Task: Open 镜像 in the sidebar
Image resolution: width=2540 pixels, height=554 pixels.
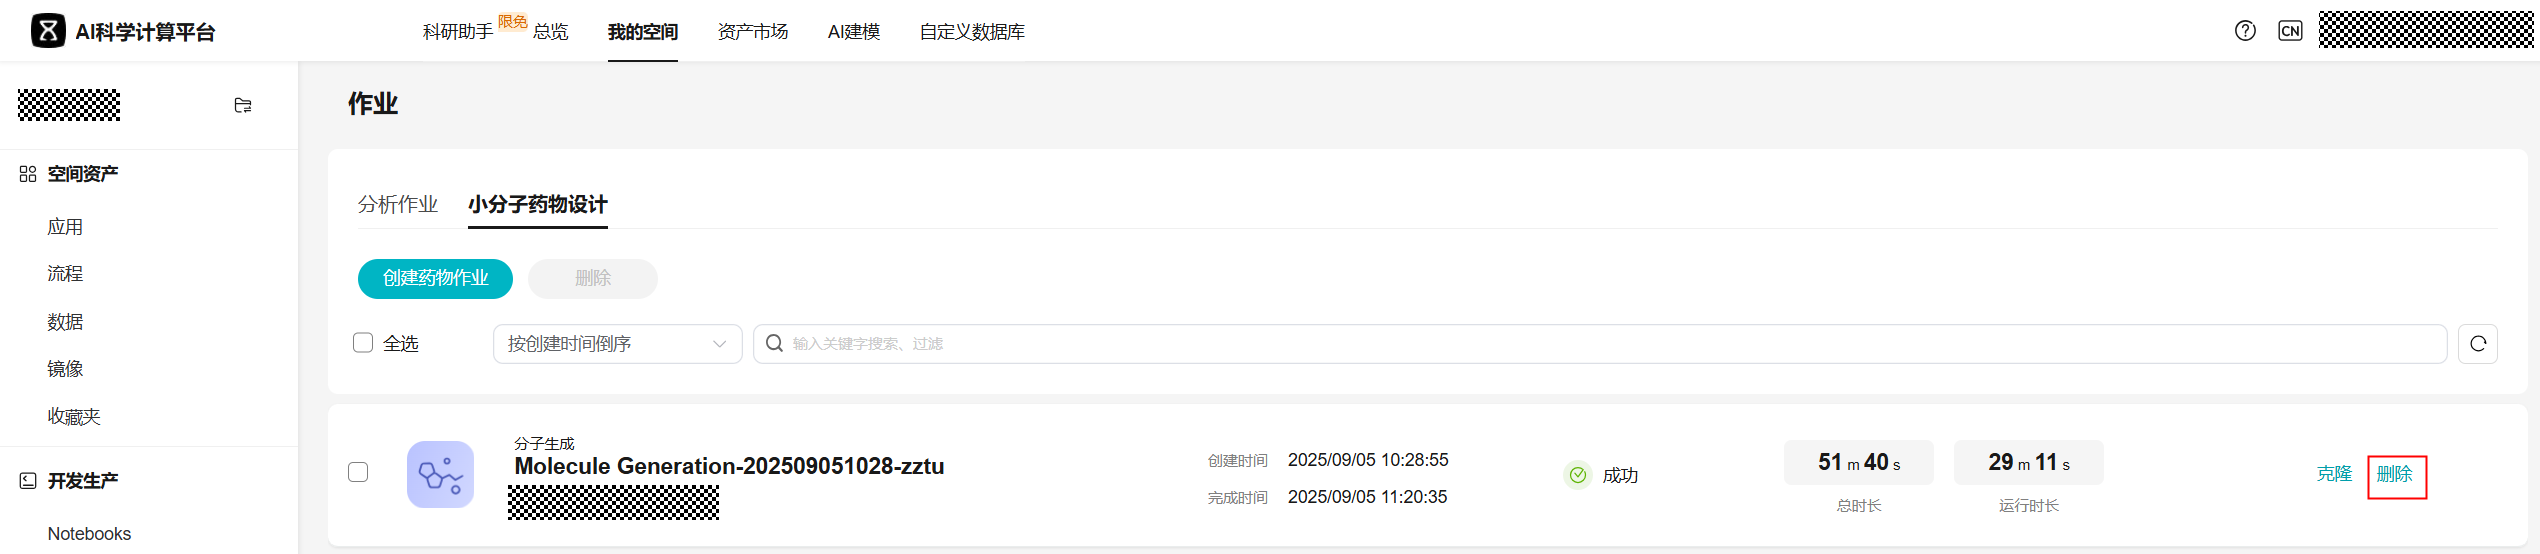Action: click(65, 369)
